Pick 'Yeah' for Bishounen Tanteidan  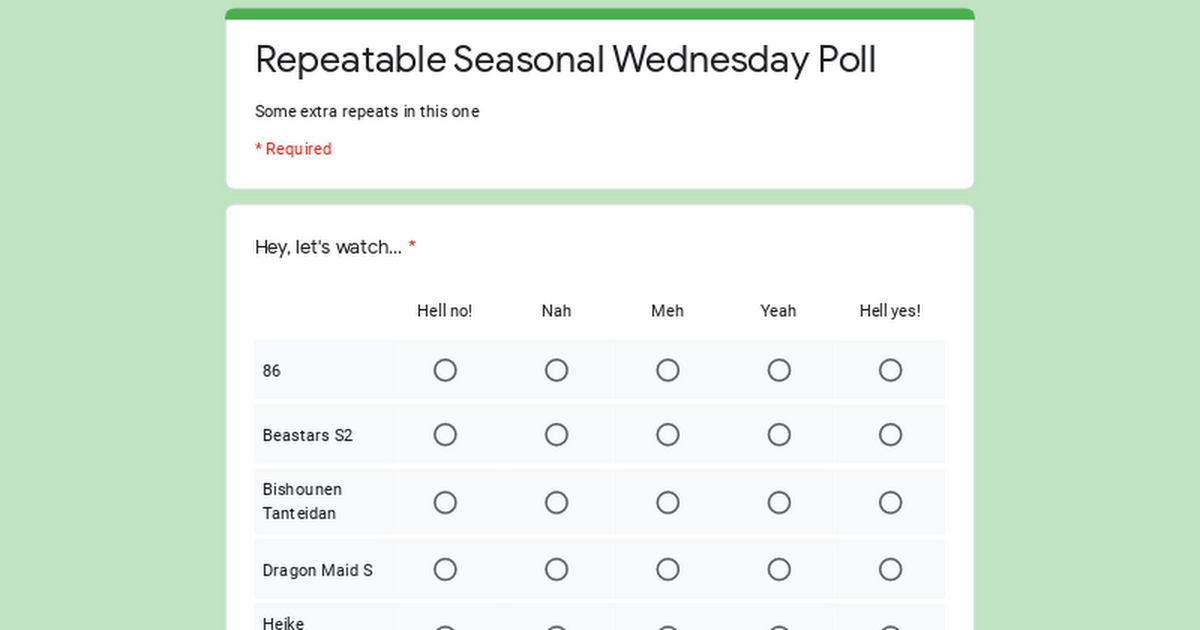[779, 502]
